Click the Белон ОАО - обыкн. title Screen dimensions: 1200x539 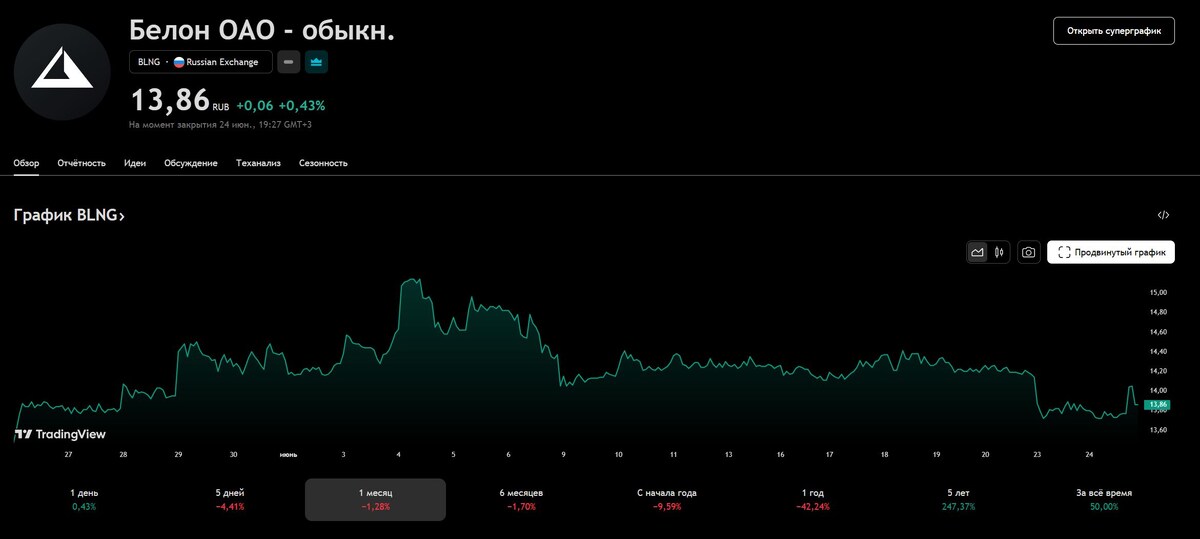(262, 30)
